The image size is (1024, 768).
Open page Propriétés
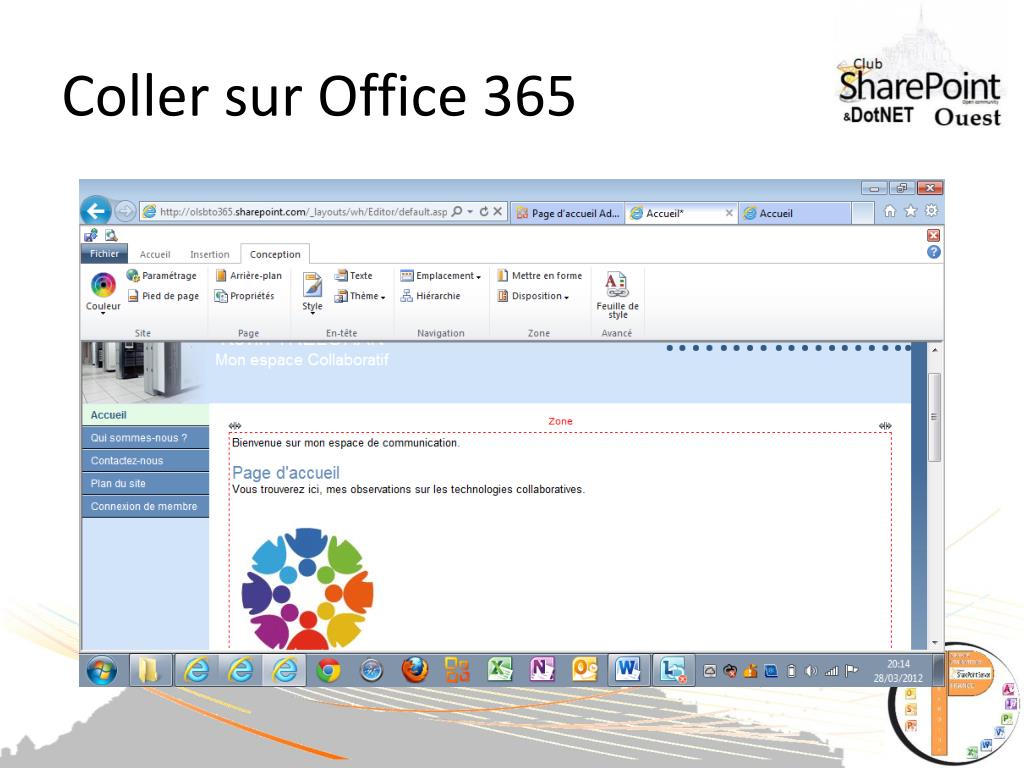tap(245, 296)
